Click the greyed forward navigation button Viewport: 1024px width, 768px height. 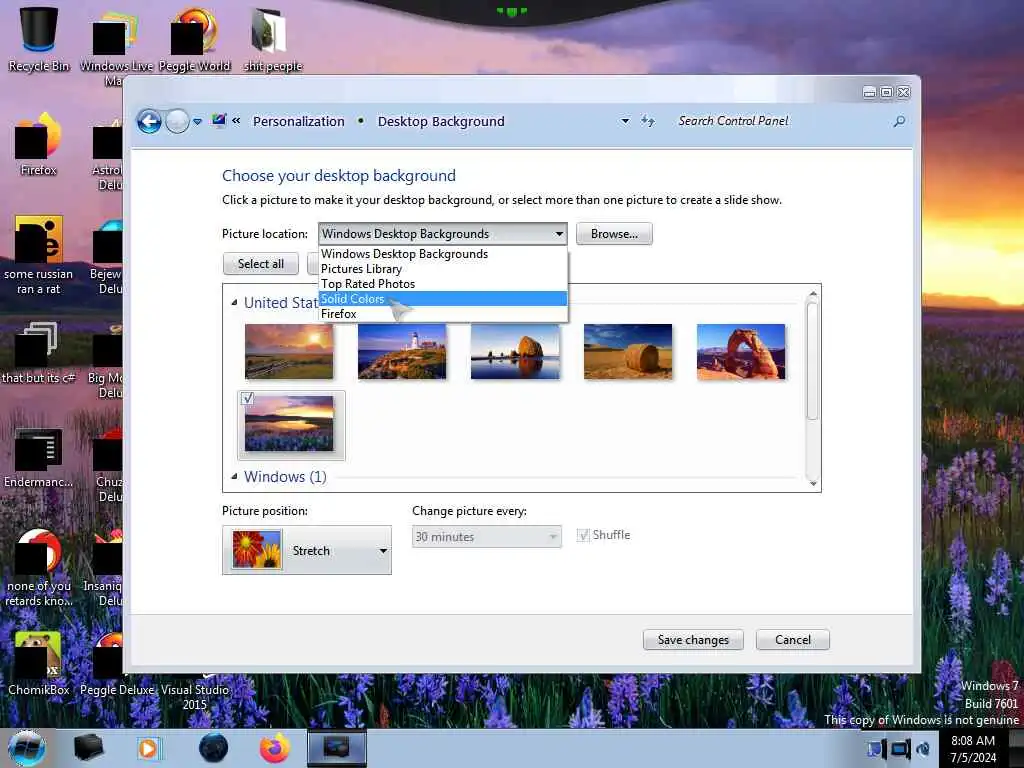coord(177,121)
